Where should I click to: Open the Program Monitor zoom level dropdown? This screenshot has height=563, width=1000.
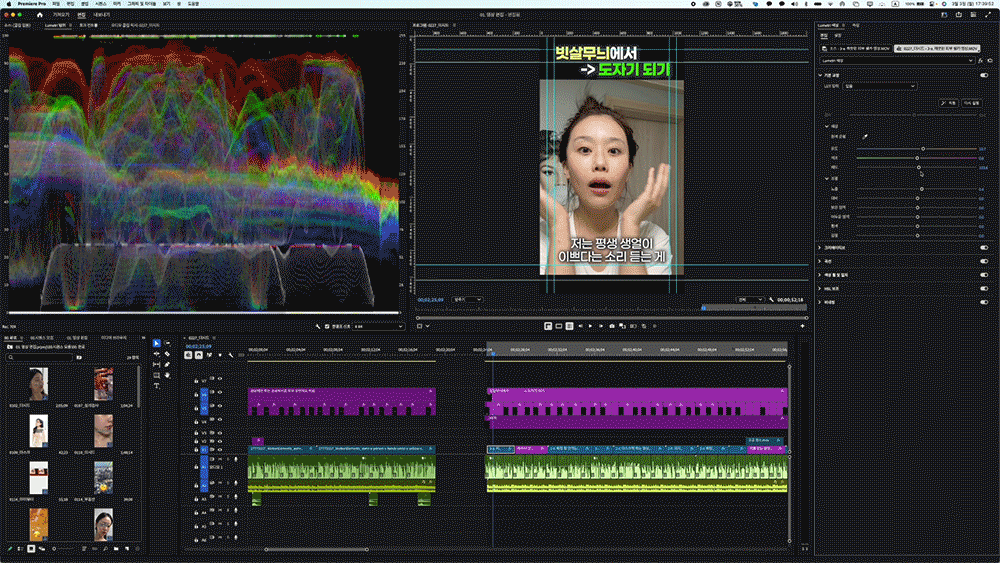click(x=467, y=299)
